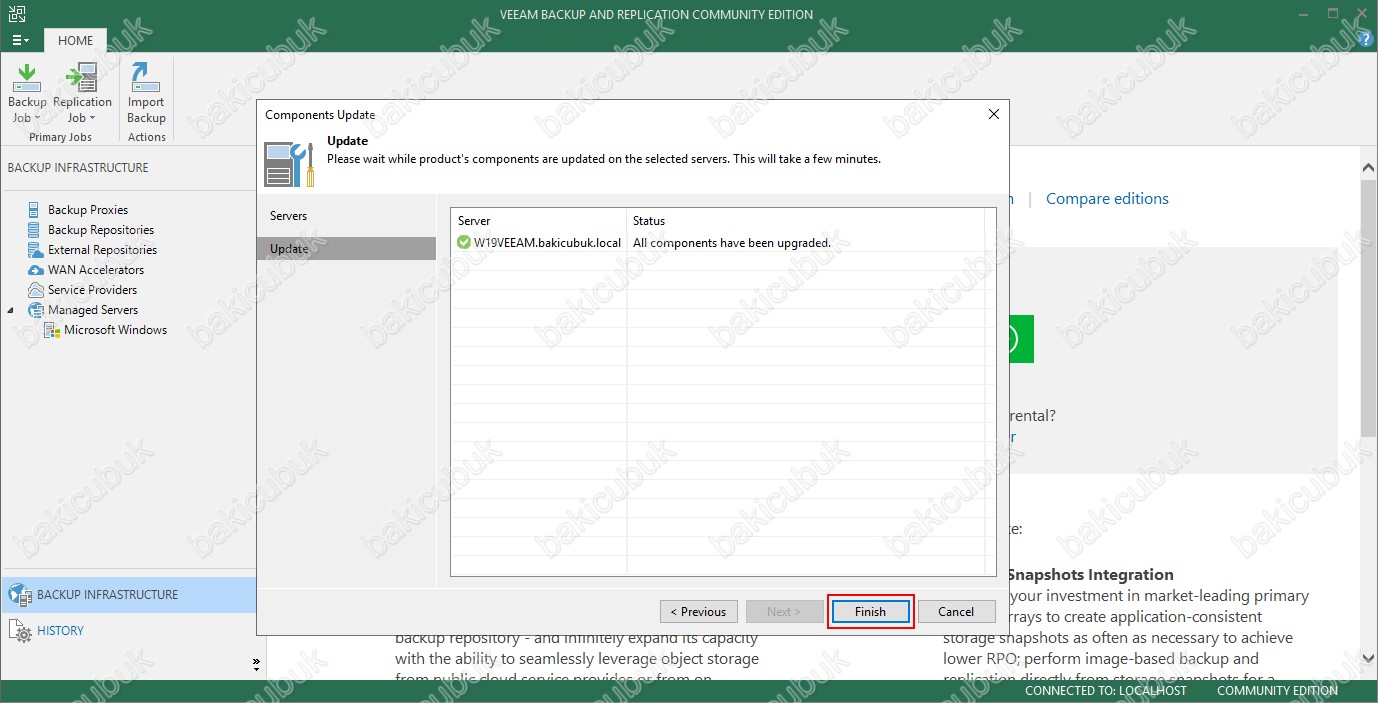This screenshot has width=1378, height=703.
Task: Open the Backup Job ribbon button
Action: tap(27, 93)
